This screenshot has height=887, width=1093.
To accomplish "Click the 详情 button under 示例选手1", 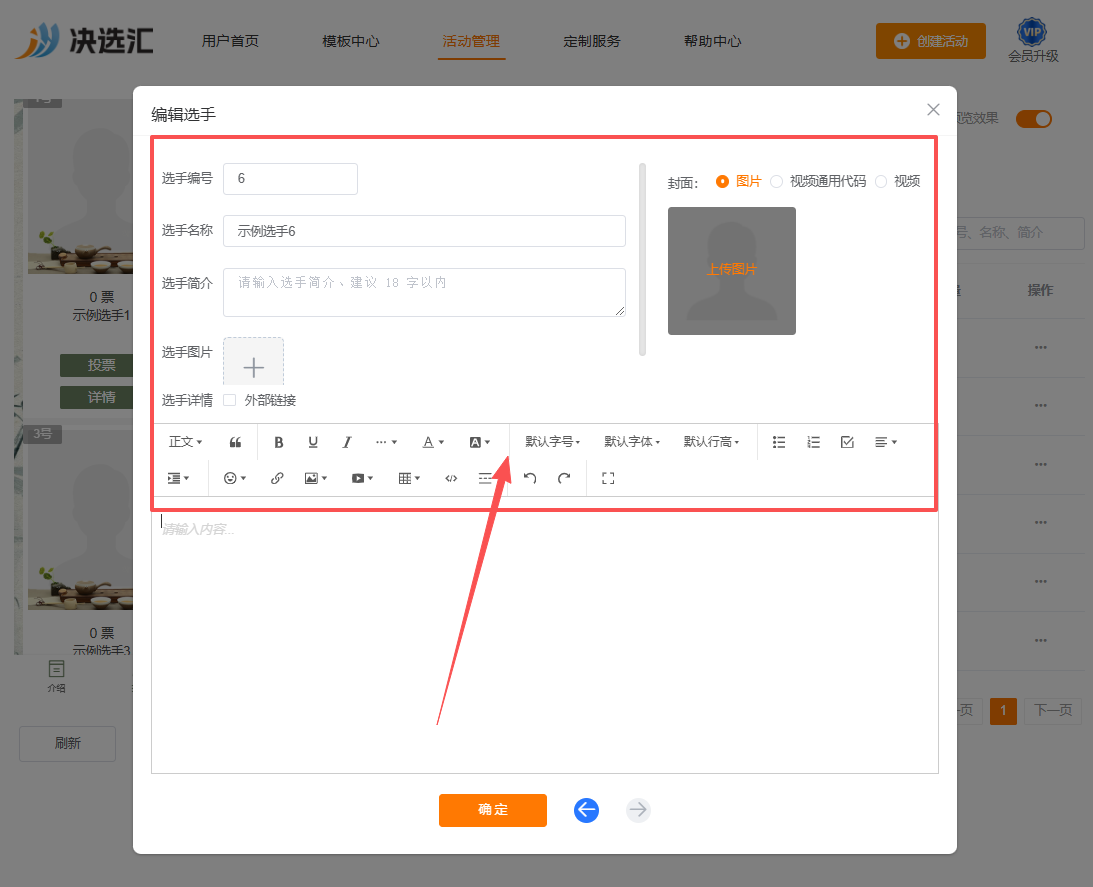I will click(x=97, y=397).
